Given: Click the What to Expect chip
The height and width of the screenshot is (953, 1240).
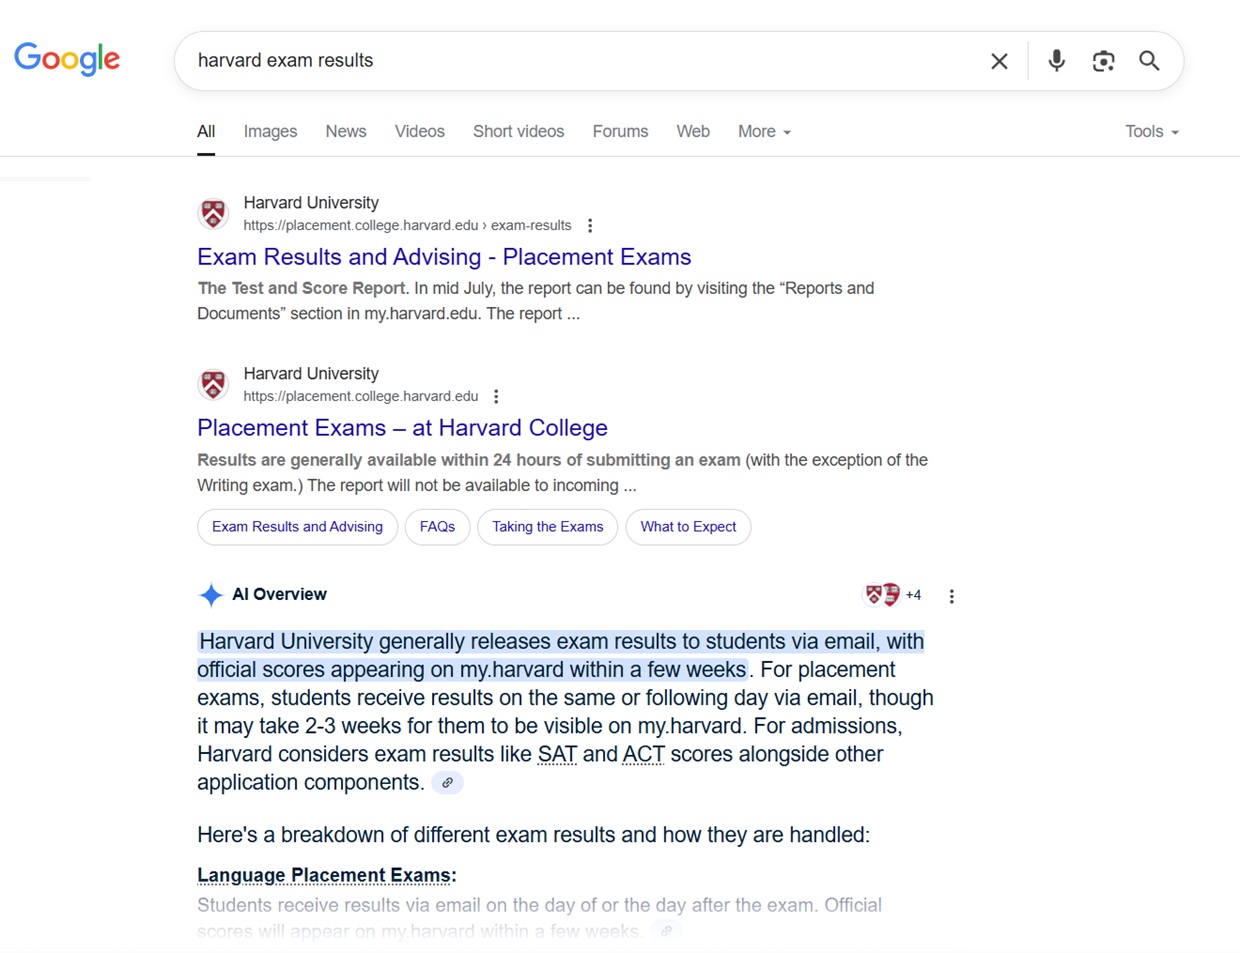Looking at the screenshot, I should click(688, 527).
